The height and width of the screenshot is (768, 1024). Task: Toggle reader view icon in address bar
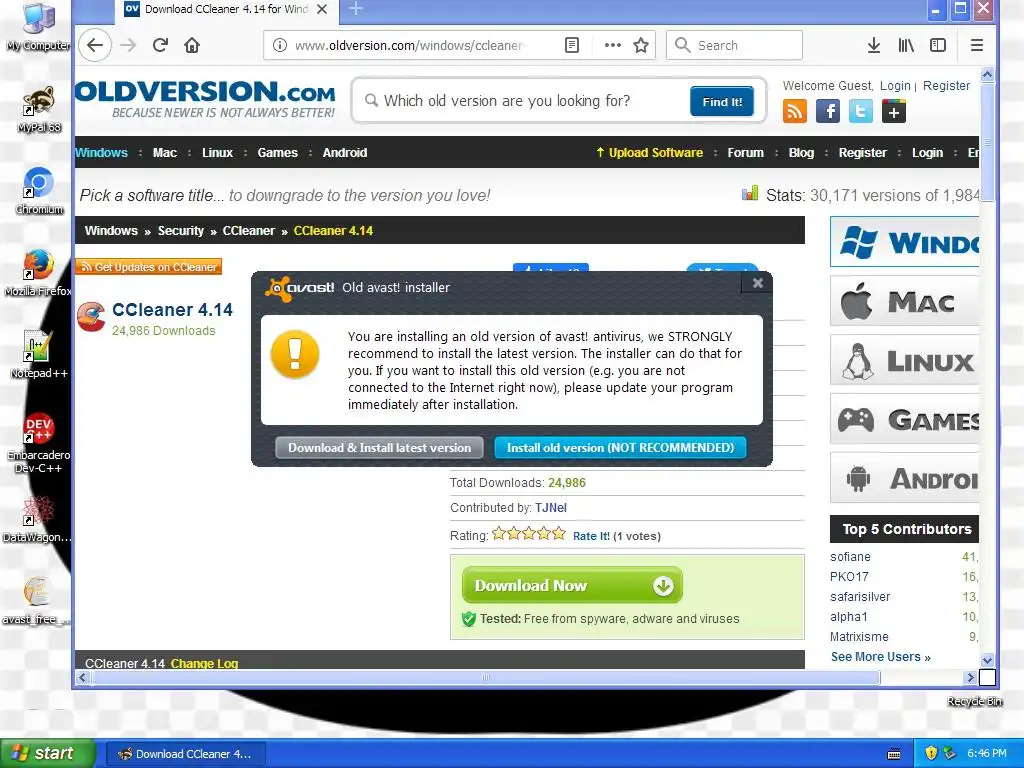click(571, 45)
